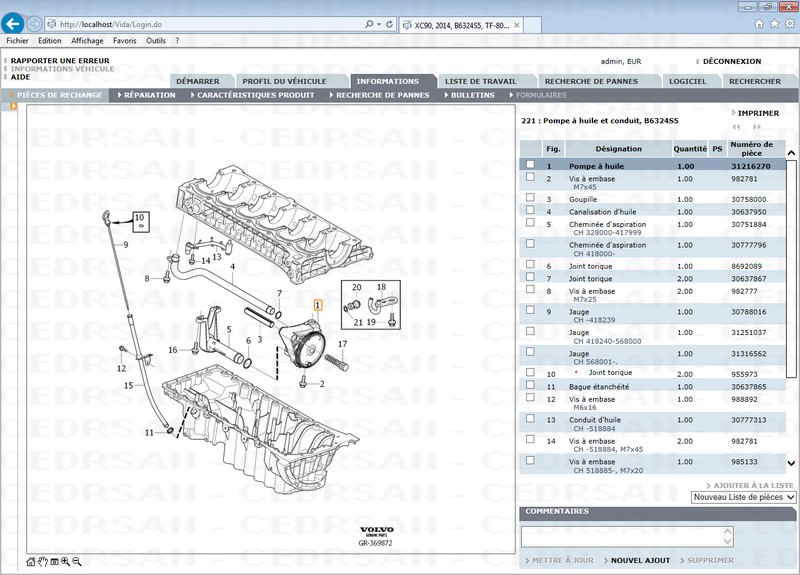Switch to the Liste de travail tab
The image size is (800, 575).
480,81
